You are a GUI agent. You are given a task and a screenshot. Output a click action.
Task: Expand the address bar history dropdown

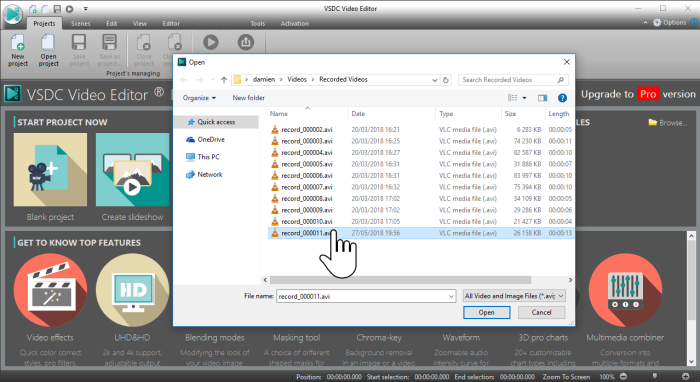pos(434,80)
